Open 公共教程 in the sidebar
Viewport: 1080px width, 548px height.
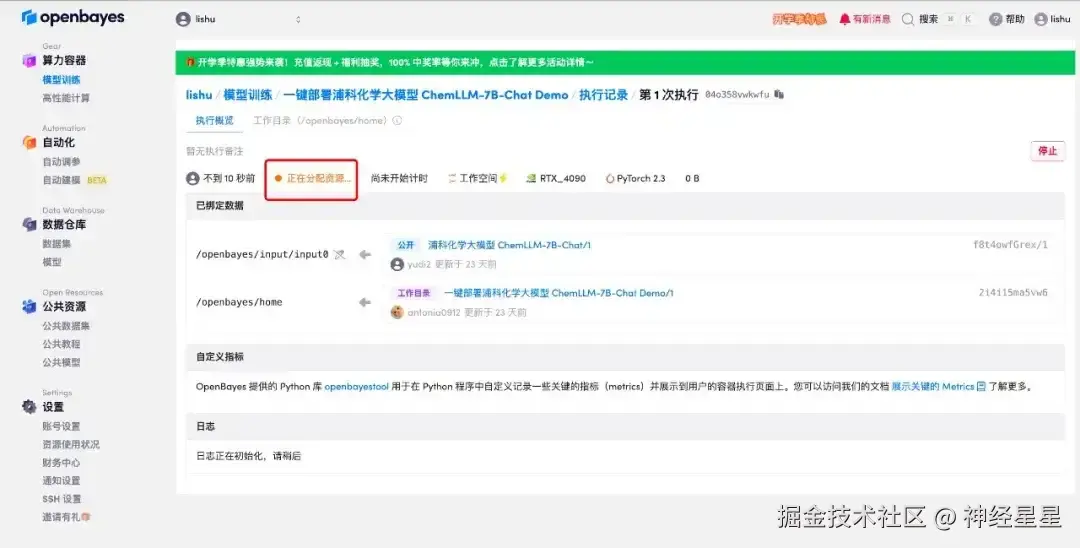61,344
